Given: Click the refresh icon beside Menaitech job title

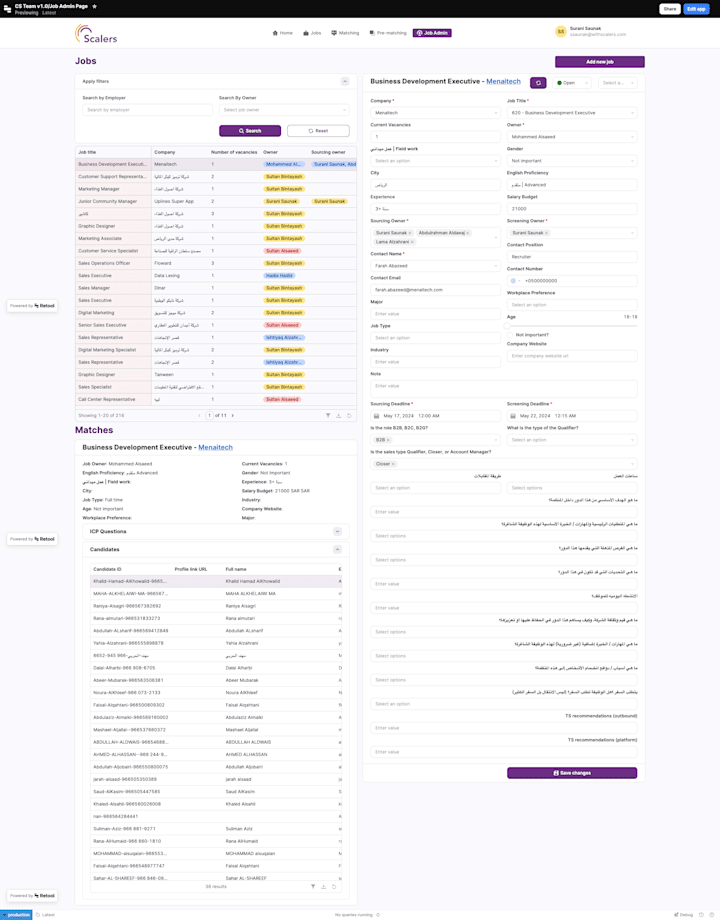Looking at the screenshot, I should pyautogui.click(x=538, y=83).
